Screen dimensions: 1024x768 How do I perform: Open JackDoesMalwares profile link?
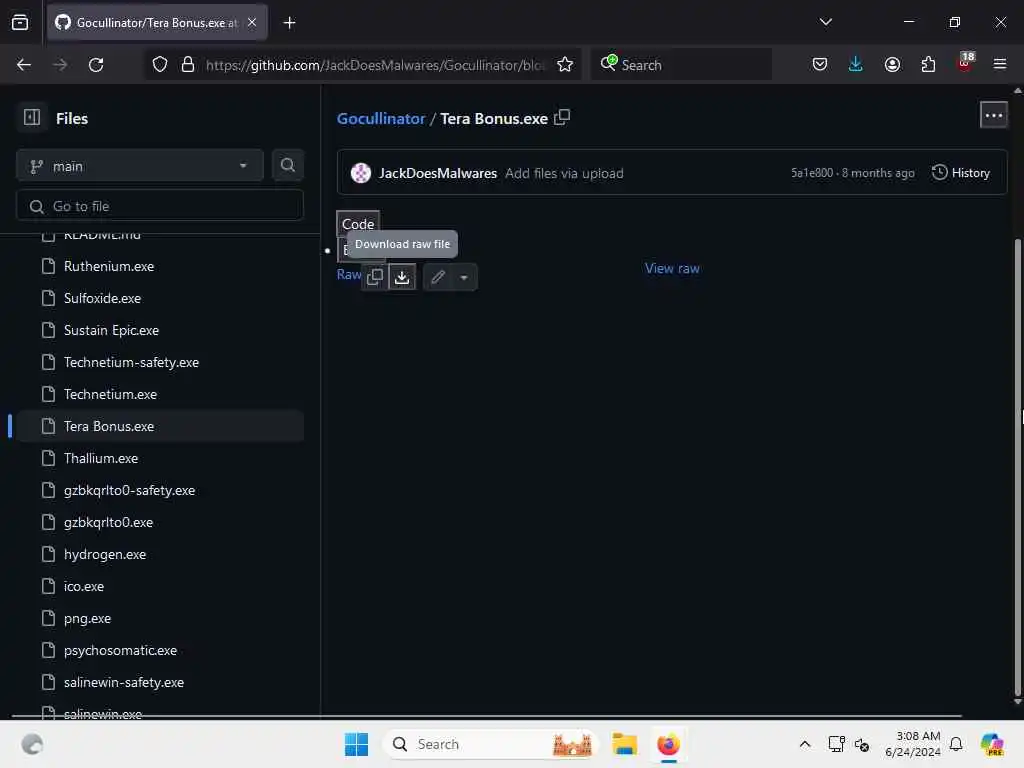[438, 173]
